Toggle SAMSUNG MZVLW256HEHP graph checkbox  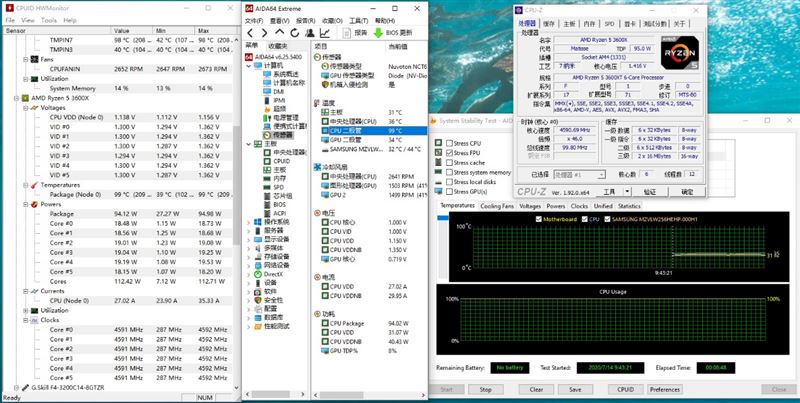click(607, 219)
